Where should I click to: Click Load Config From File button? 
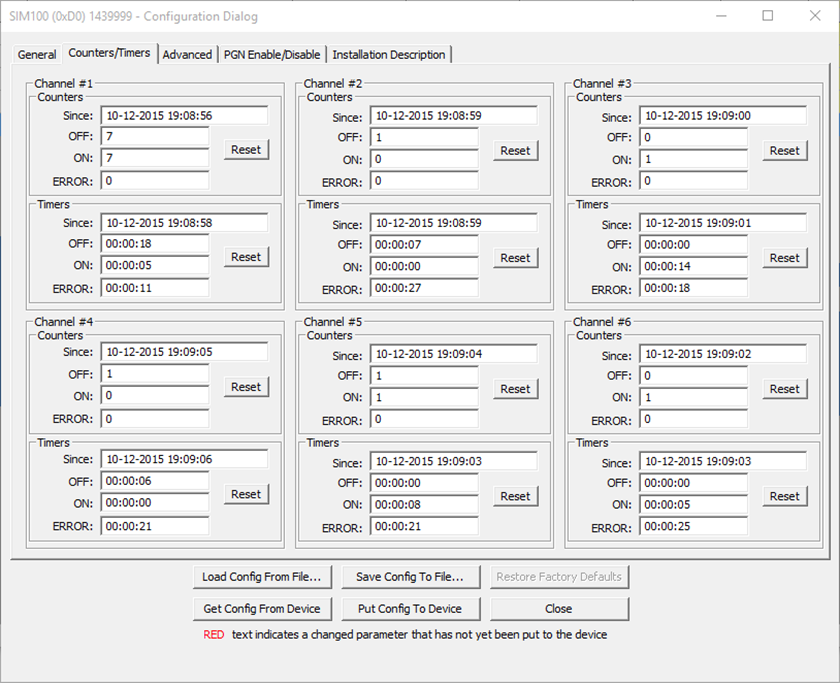point(261,577)
